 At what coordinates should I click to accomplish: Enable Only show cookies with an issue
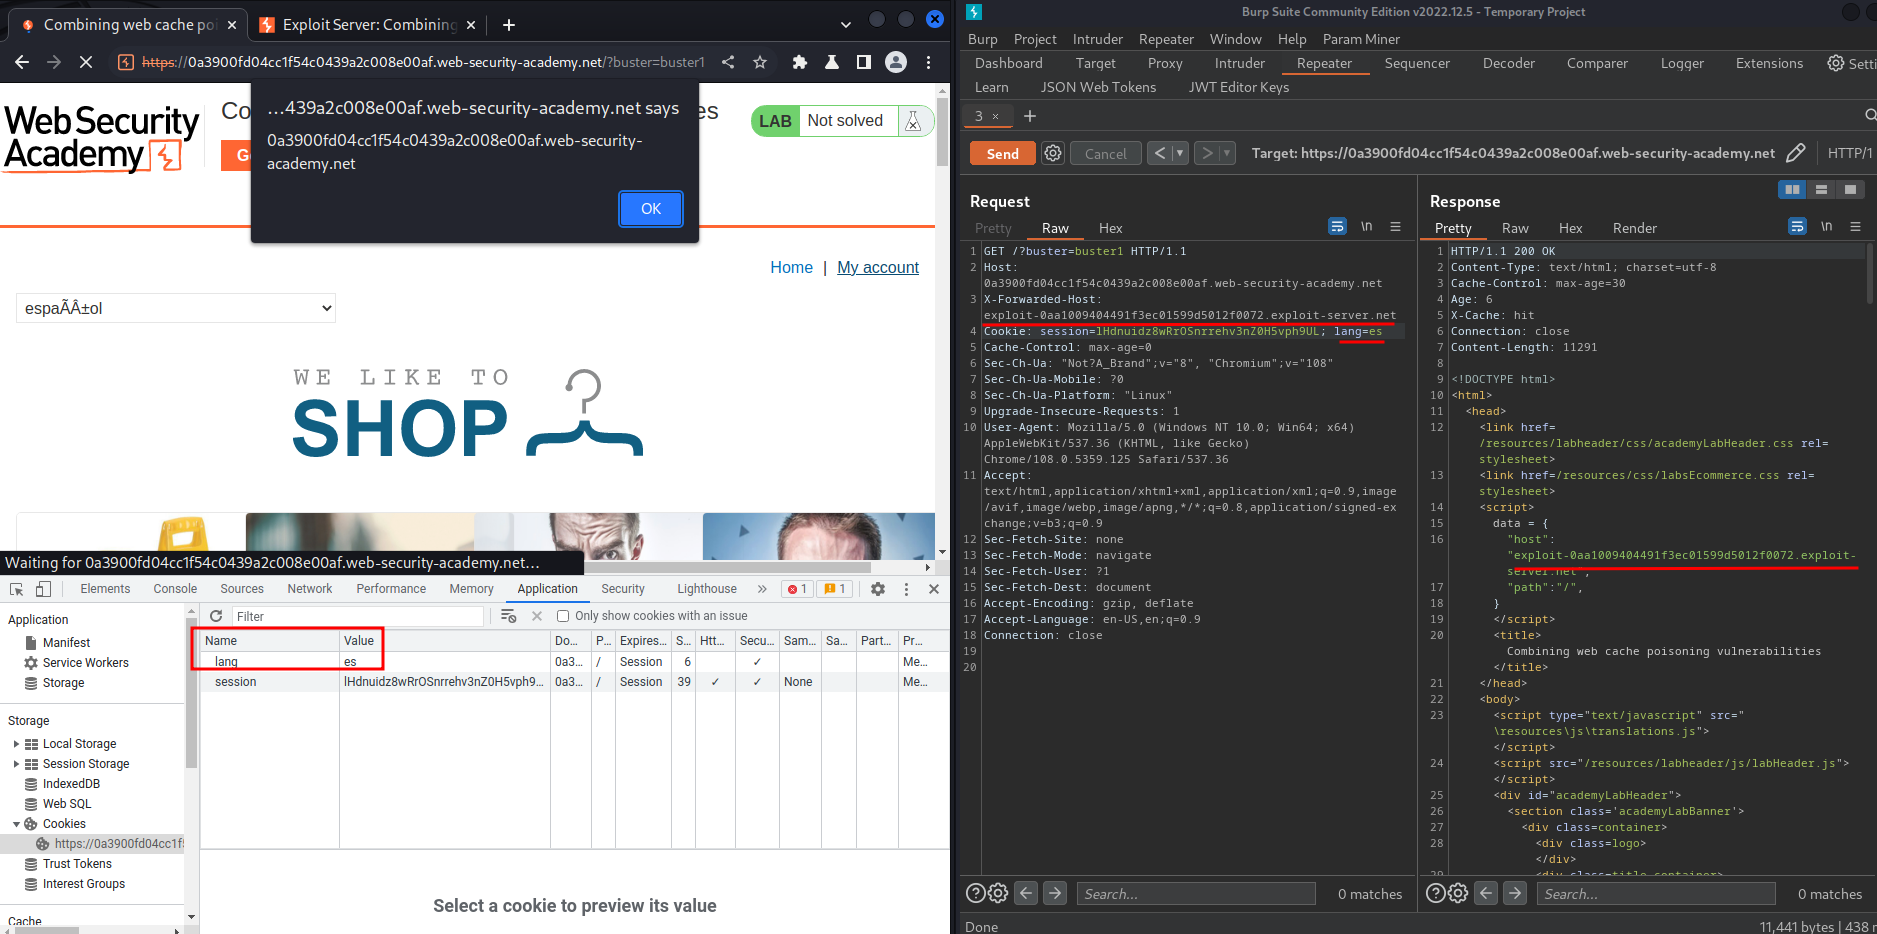tap(563, 616)
